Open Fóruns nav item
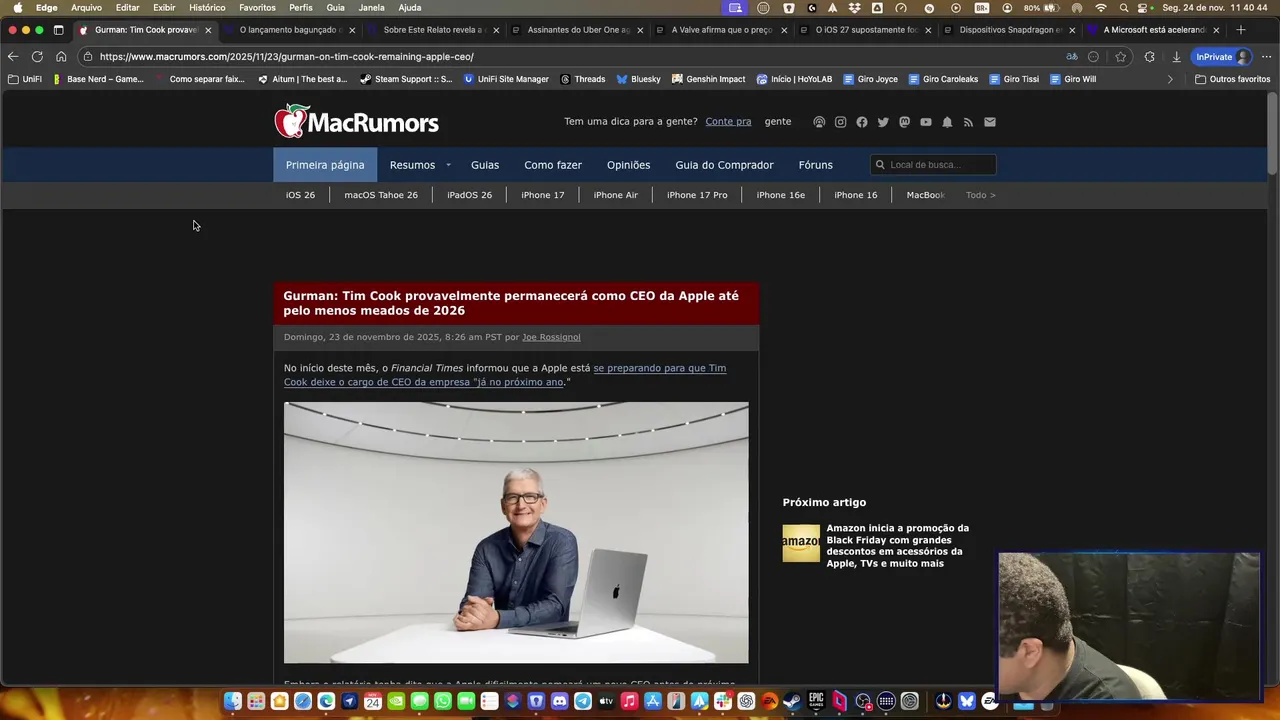Viewport: 1280px width, 720px height. pos(815,165)
